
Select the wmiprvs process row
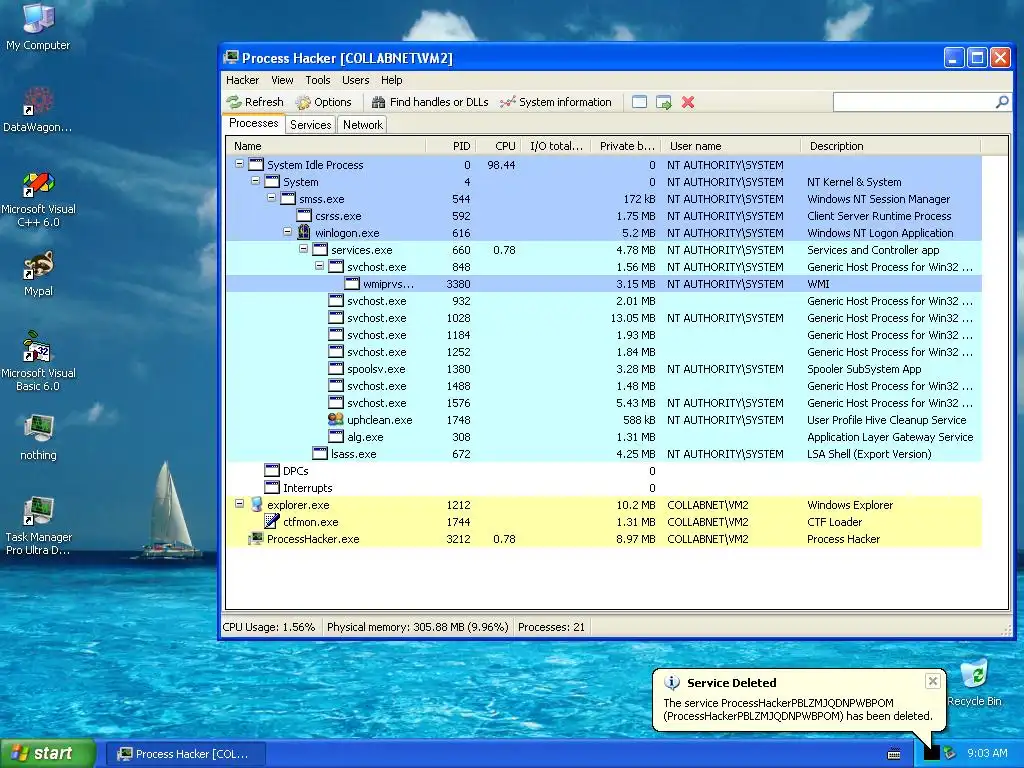tap(603, 283)
